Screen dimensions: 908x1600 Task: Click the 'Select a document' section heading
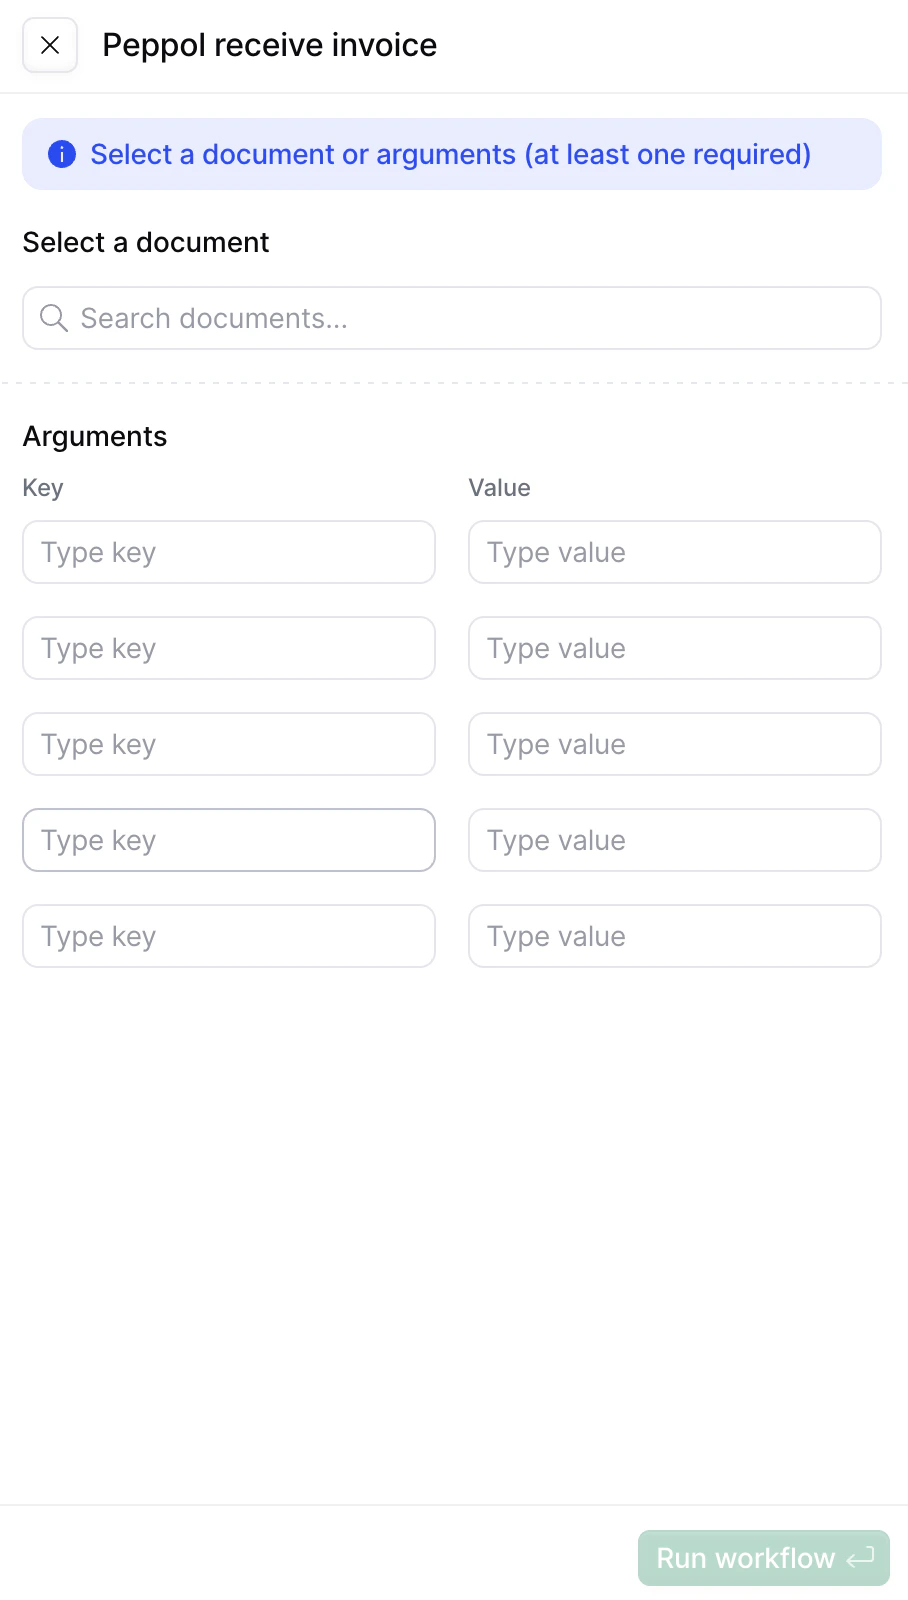click(145, 242)
